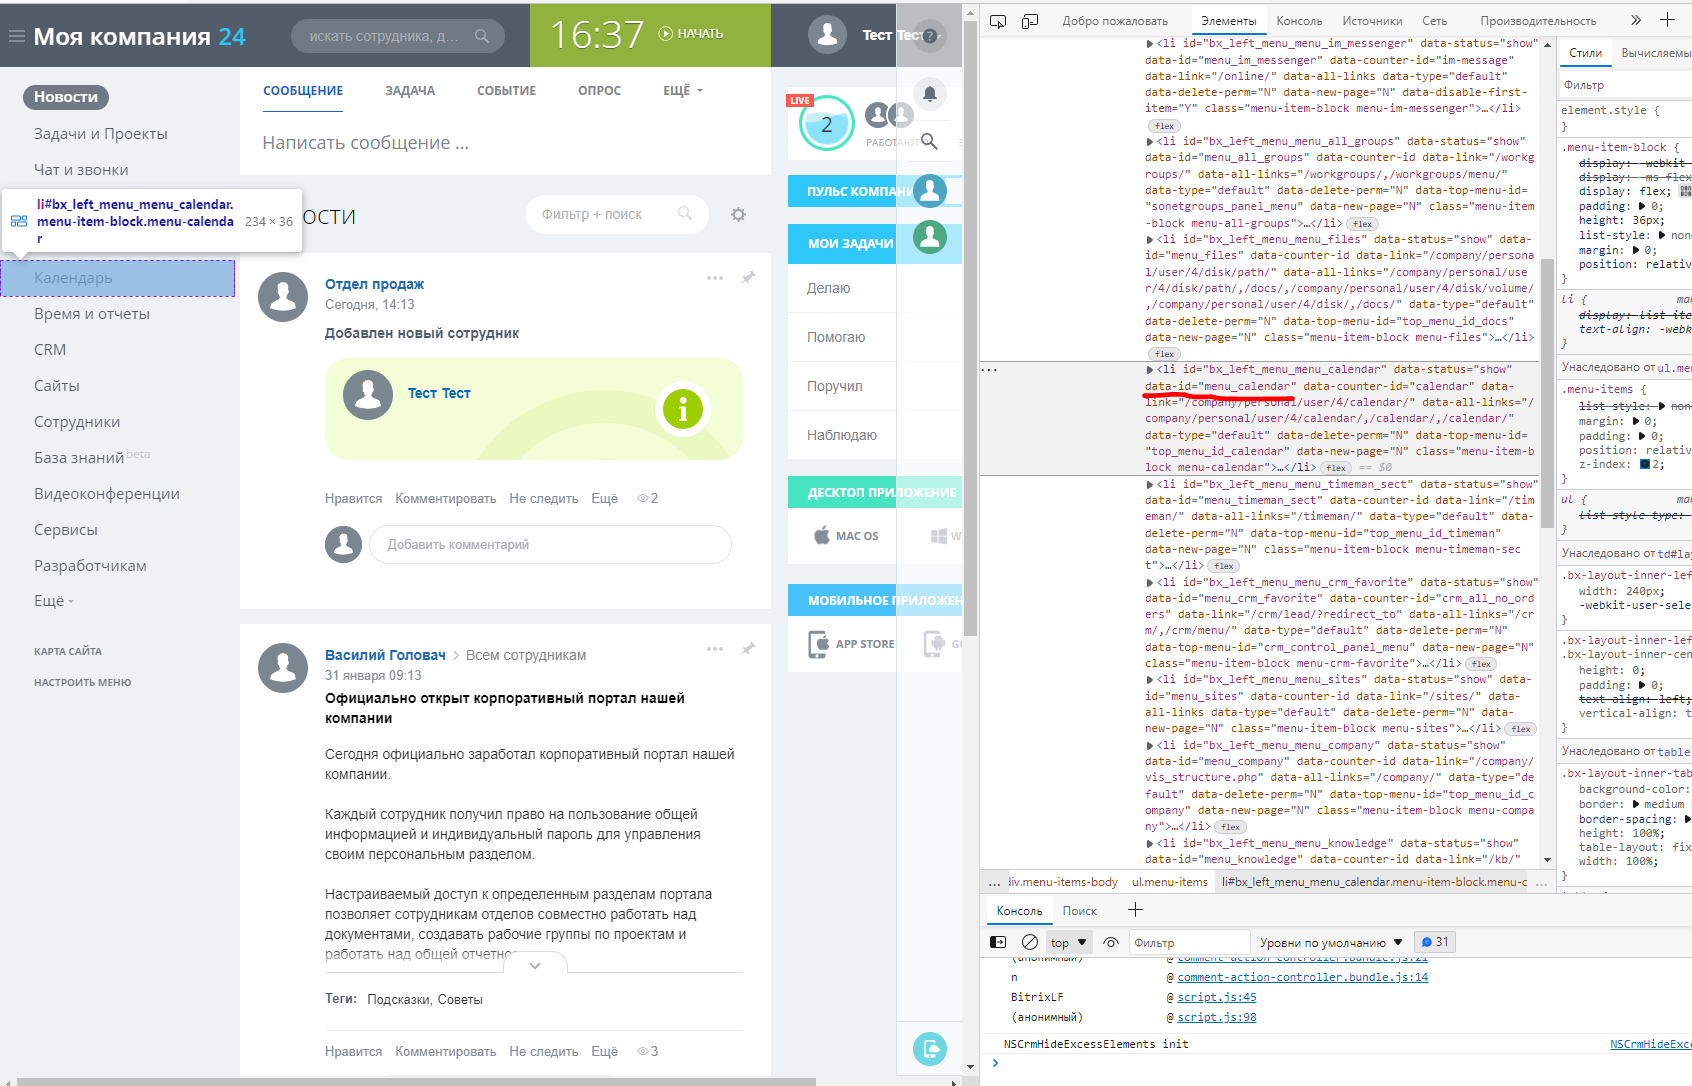Click the 'Добавить комментарий' input field
Viewport: 1692px width, 1086px height.
[x=550, y=545]
